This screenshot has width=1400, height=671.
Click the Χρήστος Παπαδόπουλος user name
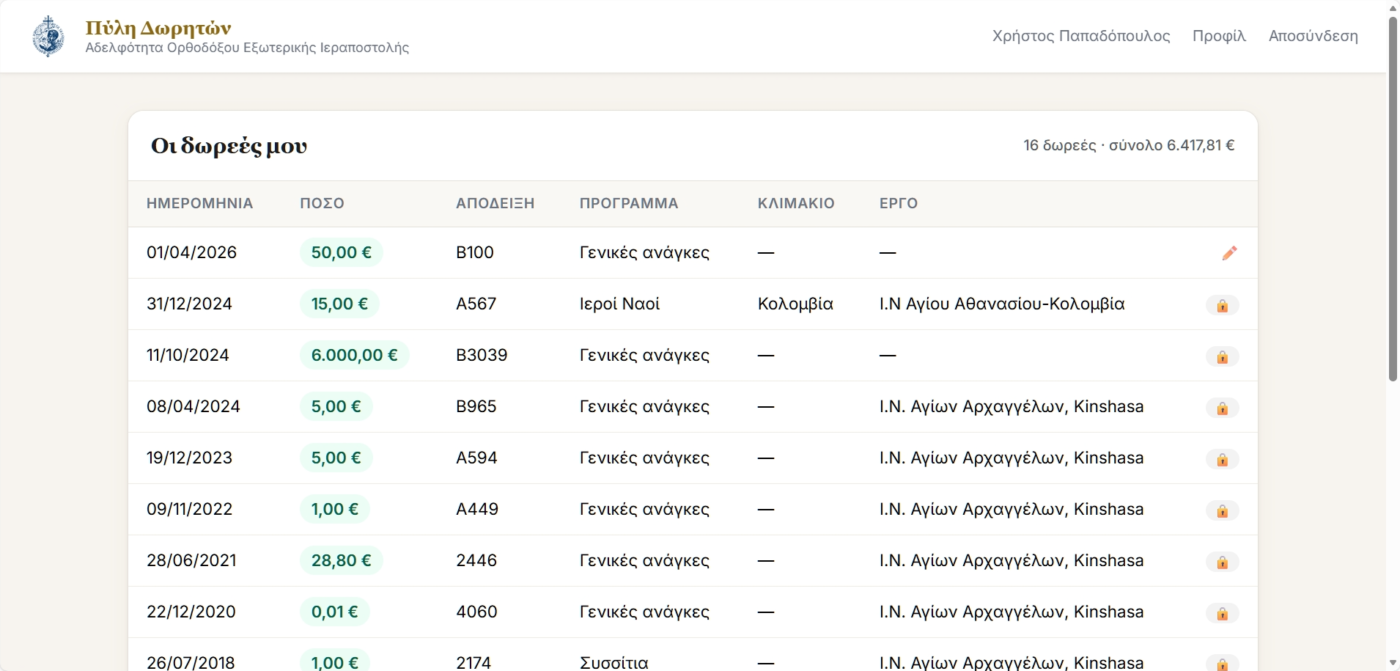point(1080,36)
